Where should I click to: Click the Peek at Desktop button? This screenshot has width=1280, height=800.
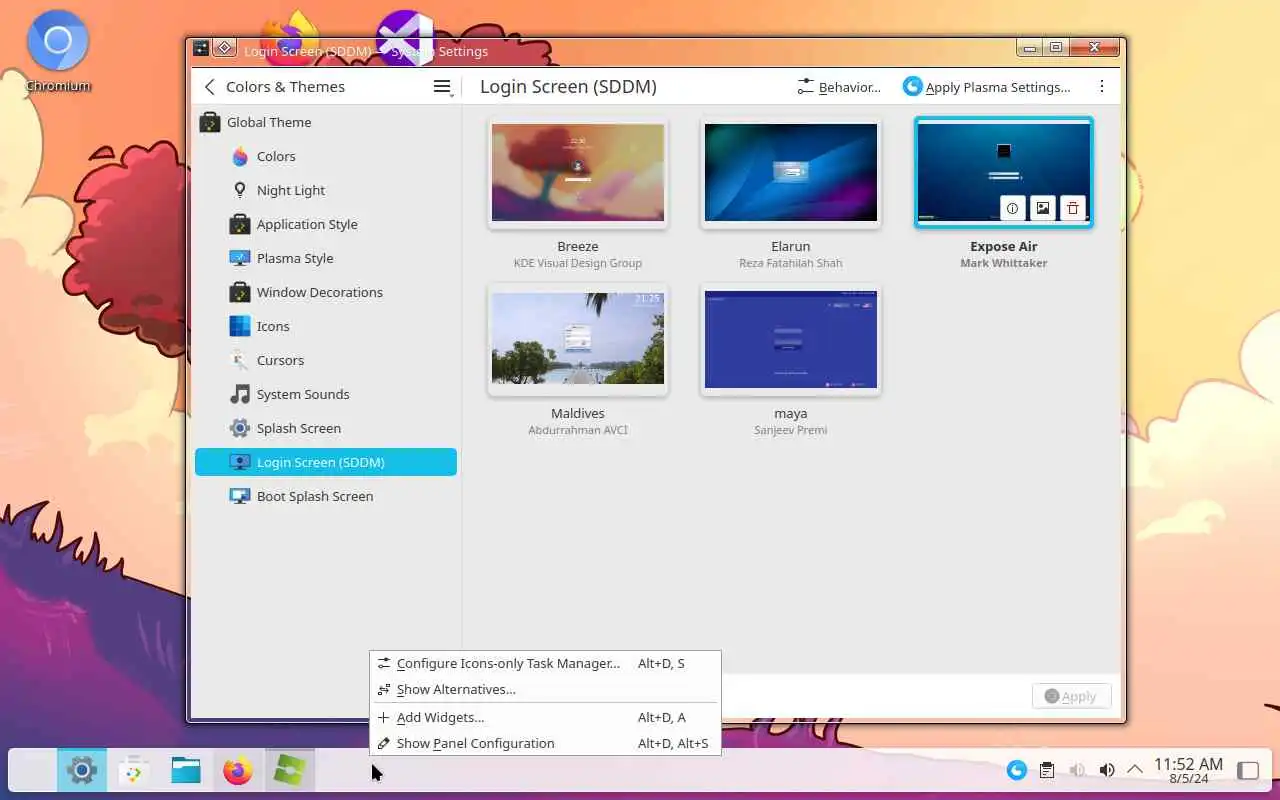click(1248, 770)
